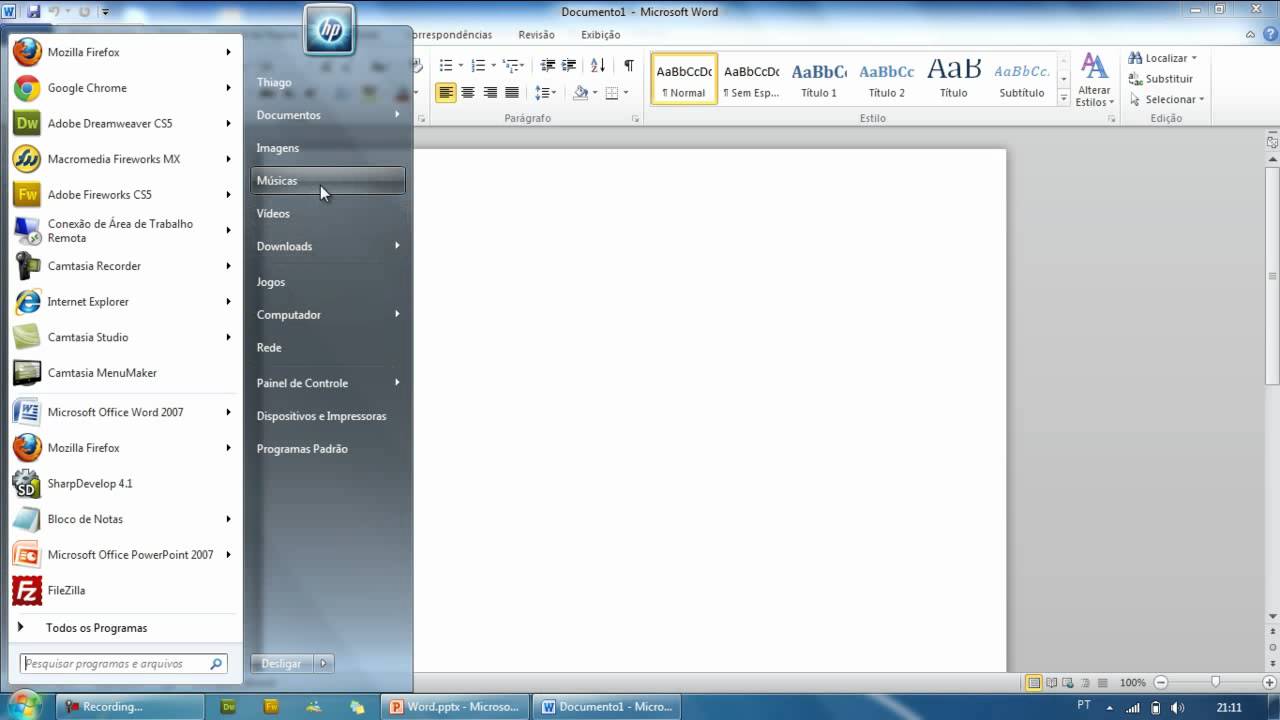Launch Mozilla Firefox from the top of the Start menu
Viewport: 1280px width, 720px height.
(124, 52)
